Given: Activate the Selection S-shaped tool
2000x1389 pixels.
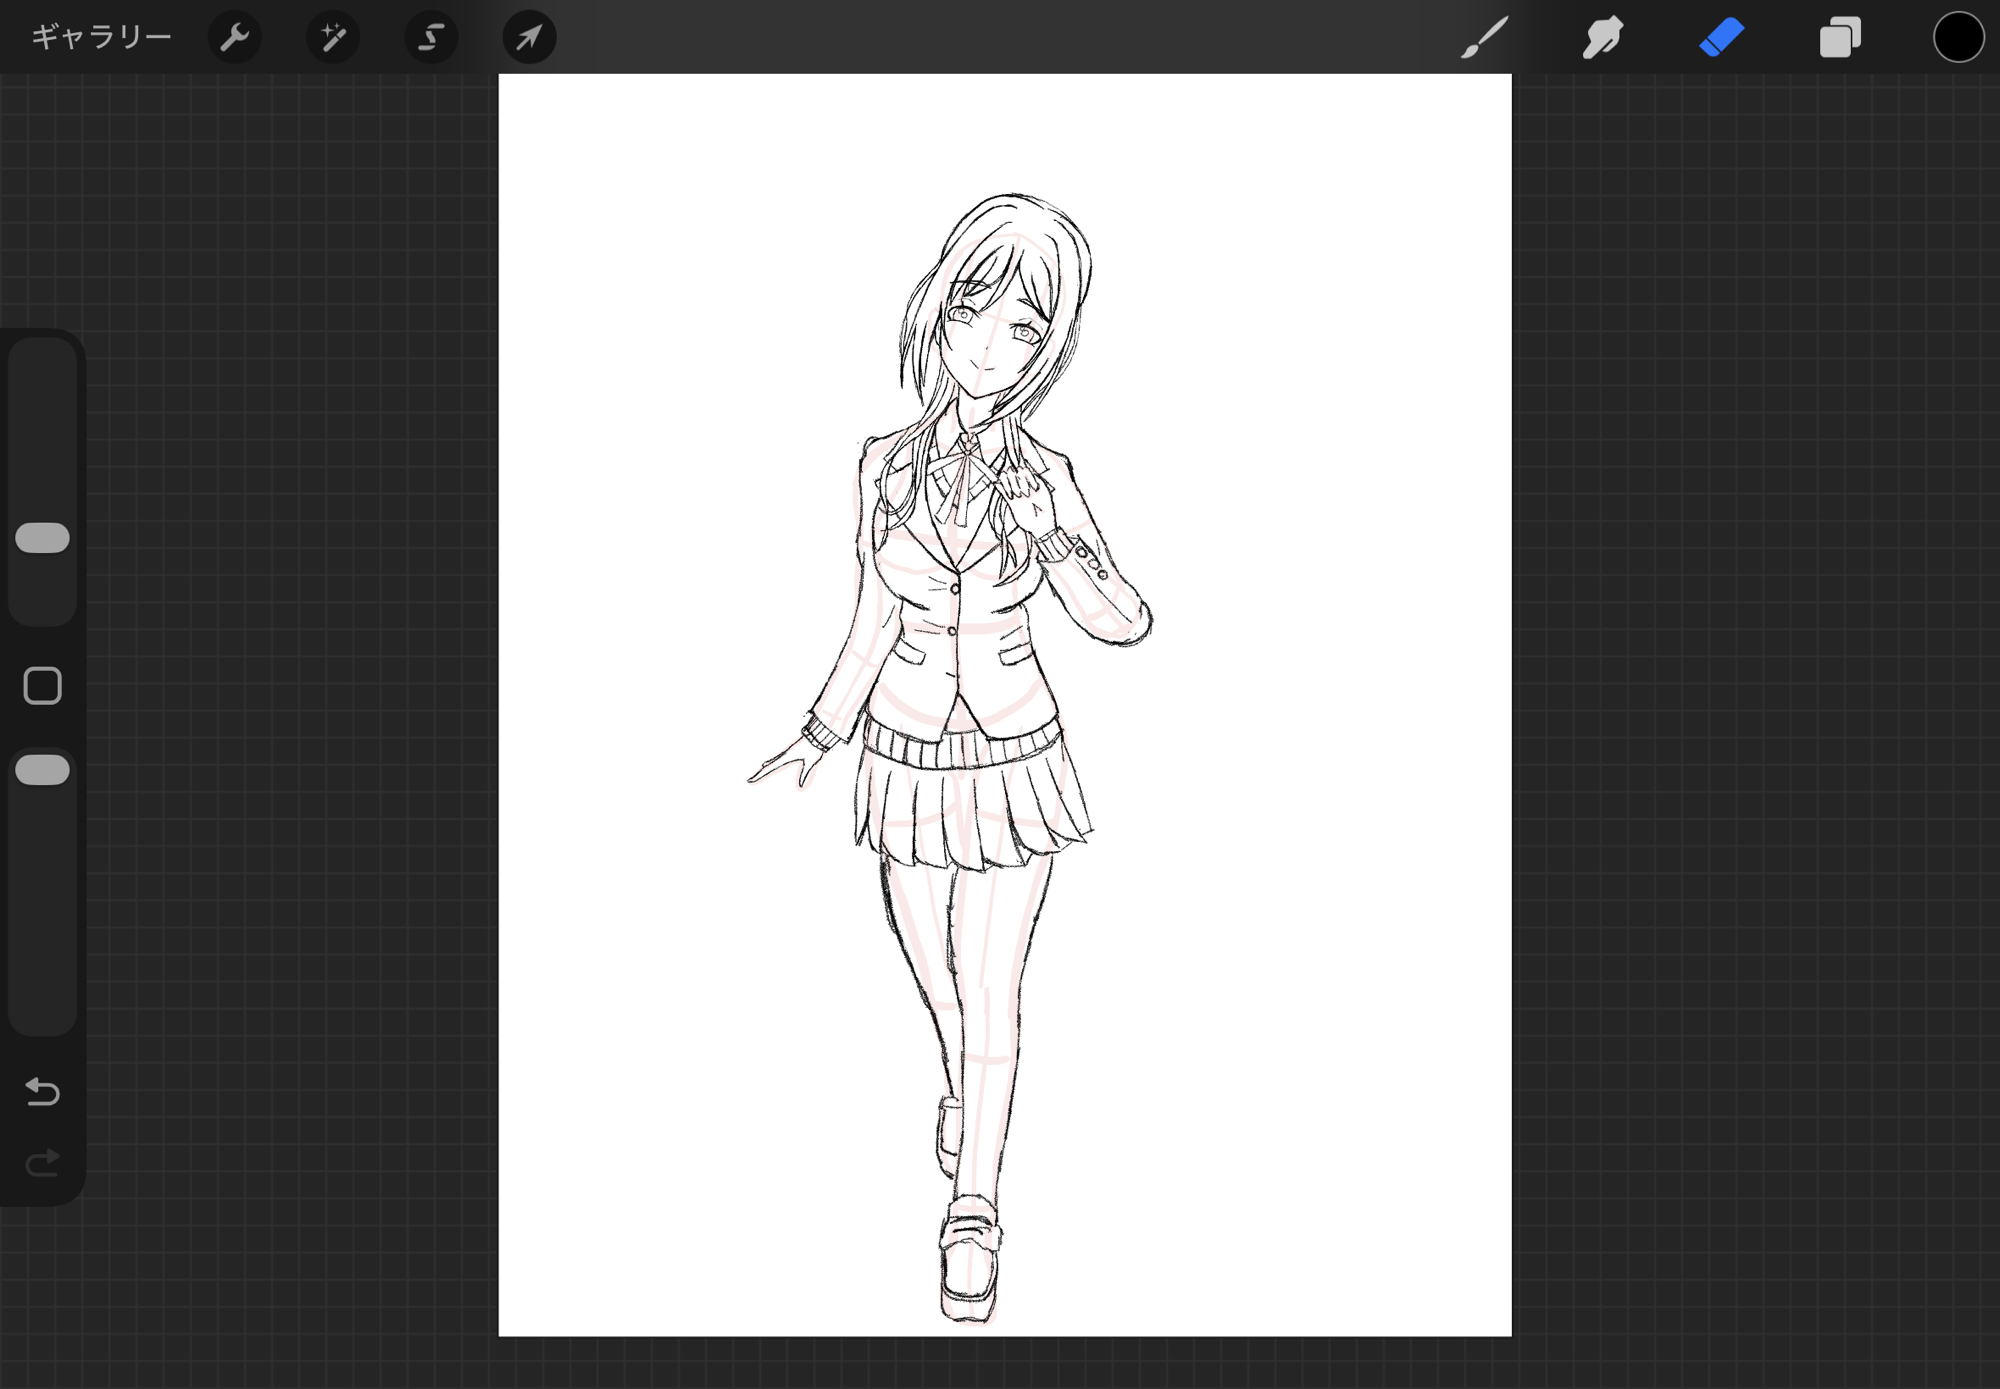Looking at the screenshot, I should coord(430,38).
